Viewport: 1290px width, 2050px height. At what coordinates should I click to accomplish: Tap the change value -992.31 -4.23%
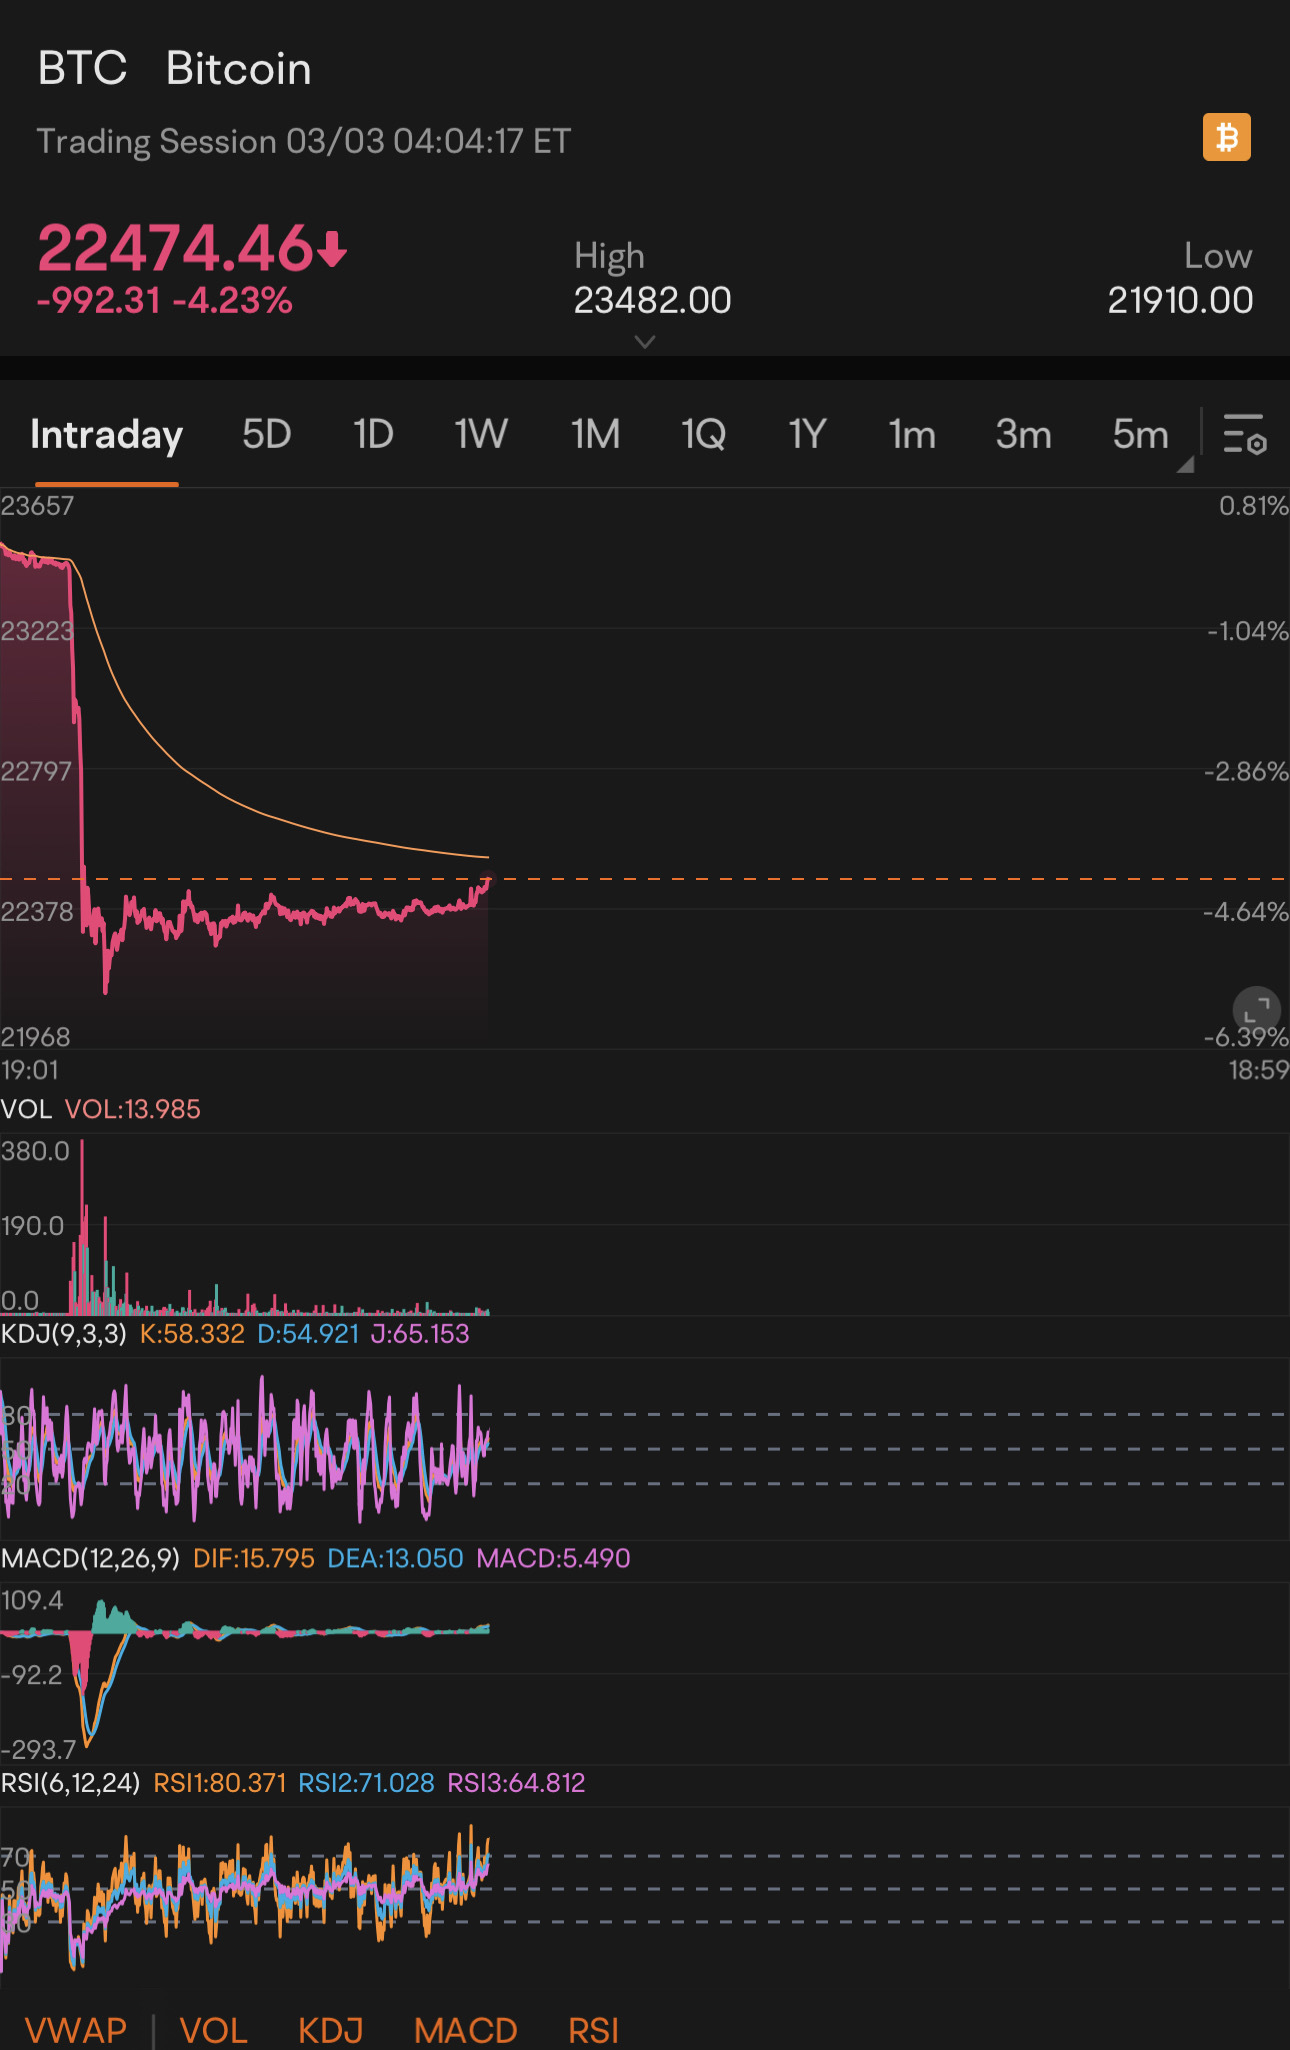tap(164, 300)
